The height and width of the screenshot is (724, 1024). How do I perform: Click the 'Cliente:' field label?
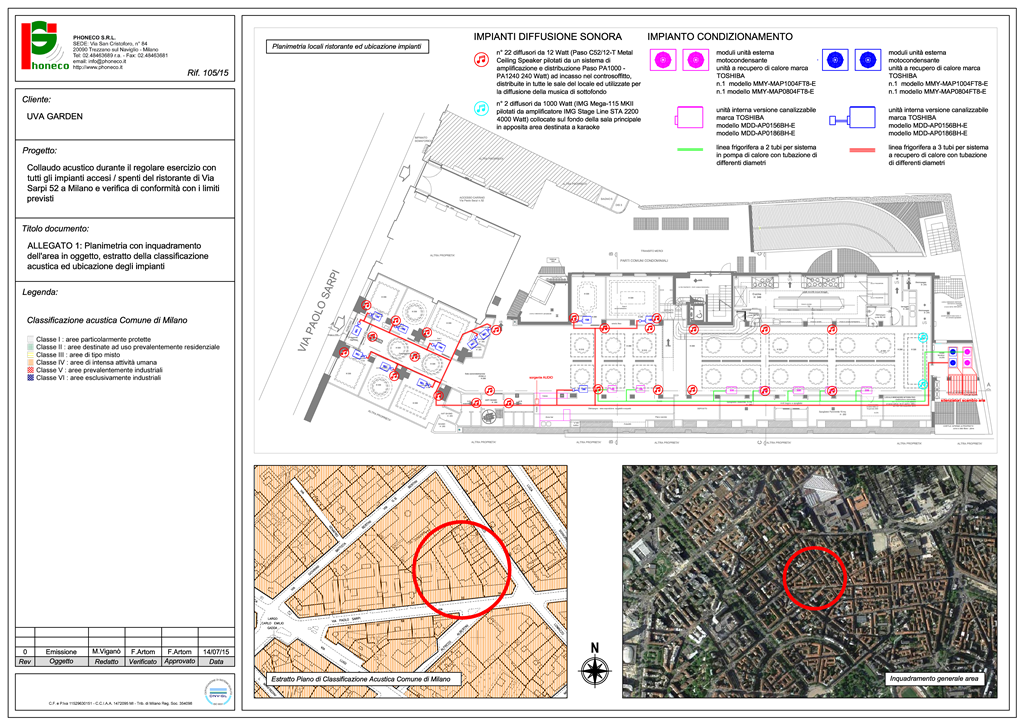point(37,100)
